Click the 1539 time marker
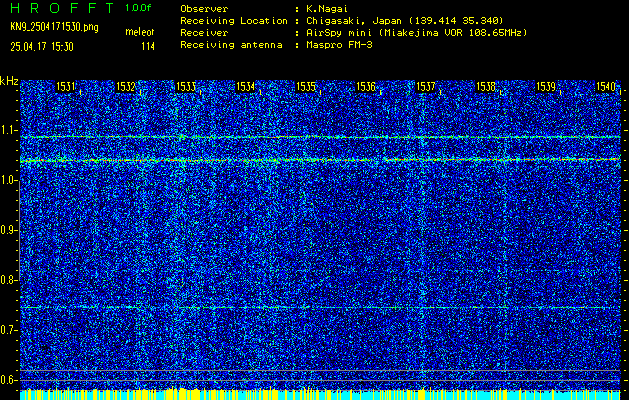 pyautogui.click(x=546, y=87)
